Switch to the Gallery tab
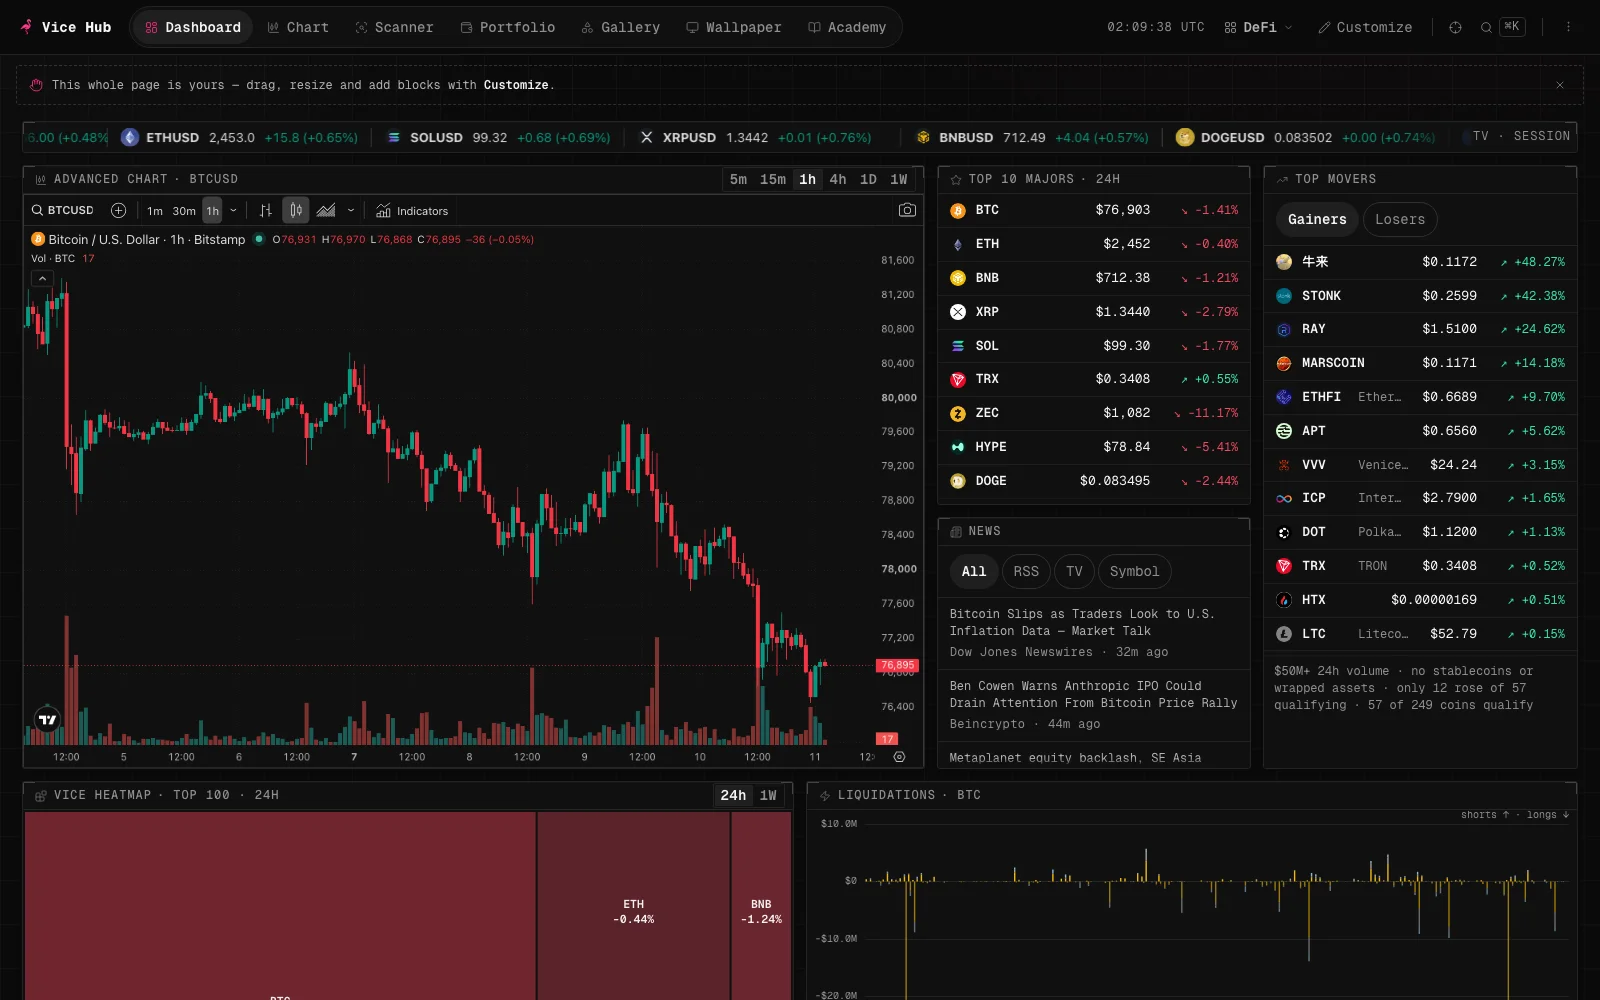This screenshot has width=1600, height=1000. tap(620, 27)
